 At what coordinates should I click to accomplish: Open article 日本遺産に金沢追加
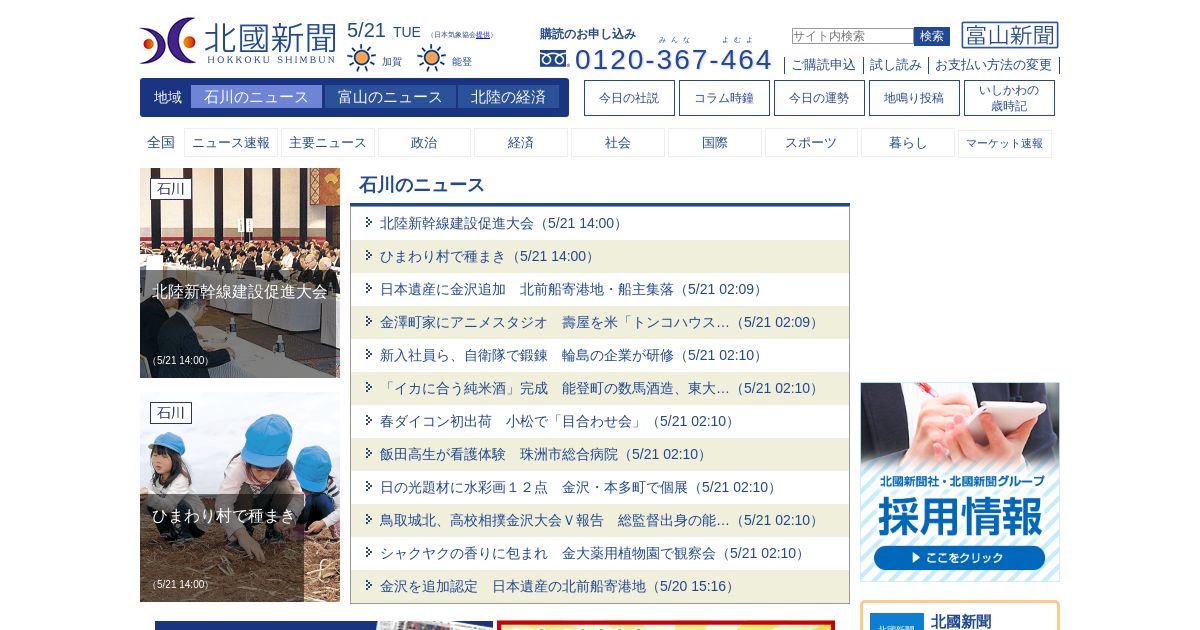(600, 289)
